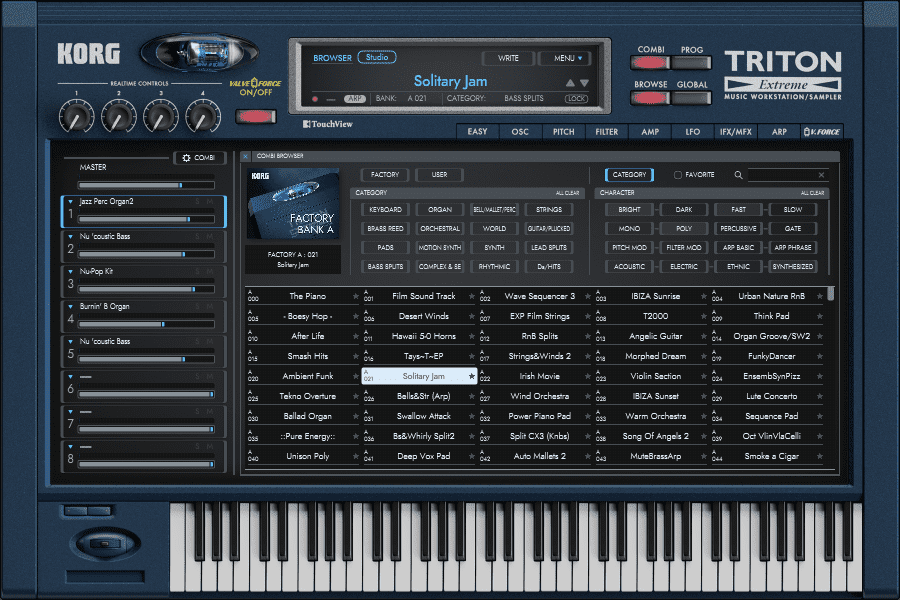
Task: Favorite star for Film Sound Track
Action: 472,296
